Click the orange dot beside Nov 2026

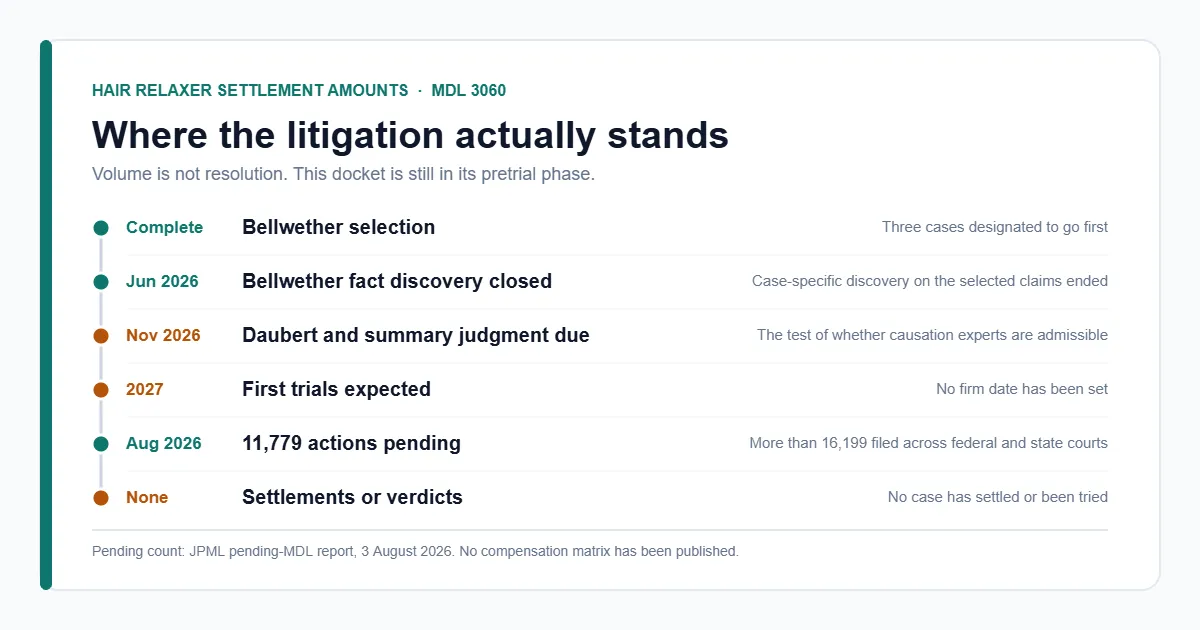pos(100,336)
